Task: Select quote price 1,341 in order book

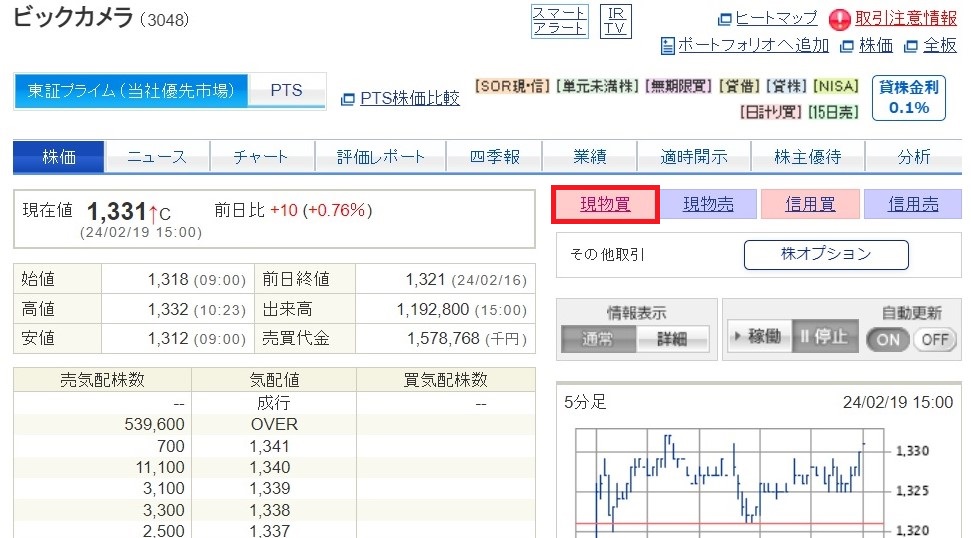Action: [x=269, y=446]
